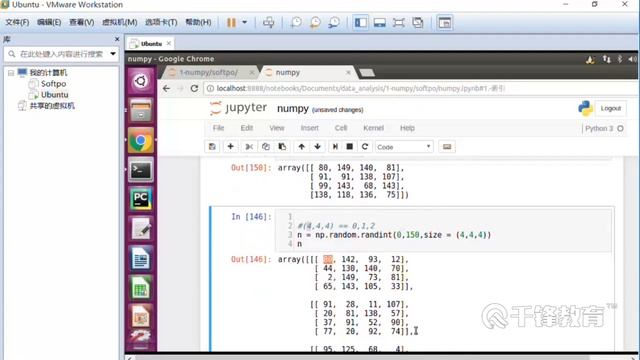Screen dimensions: 640x360
Task: Click the Jupyter logo link
Action: [x=238, y=108]
